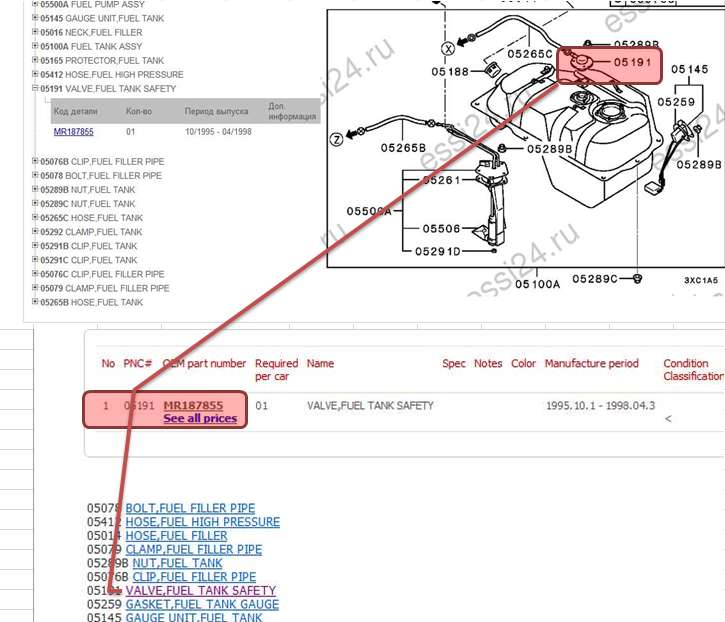Image resolution: width=725 pixels, height=622 pixels.
Task: Open the VALVE,FUEL TANK SAFETY link in bottom list
Action: pyautogui.click(x=200, y=591)
